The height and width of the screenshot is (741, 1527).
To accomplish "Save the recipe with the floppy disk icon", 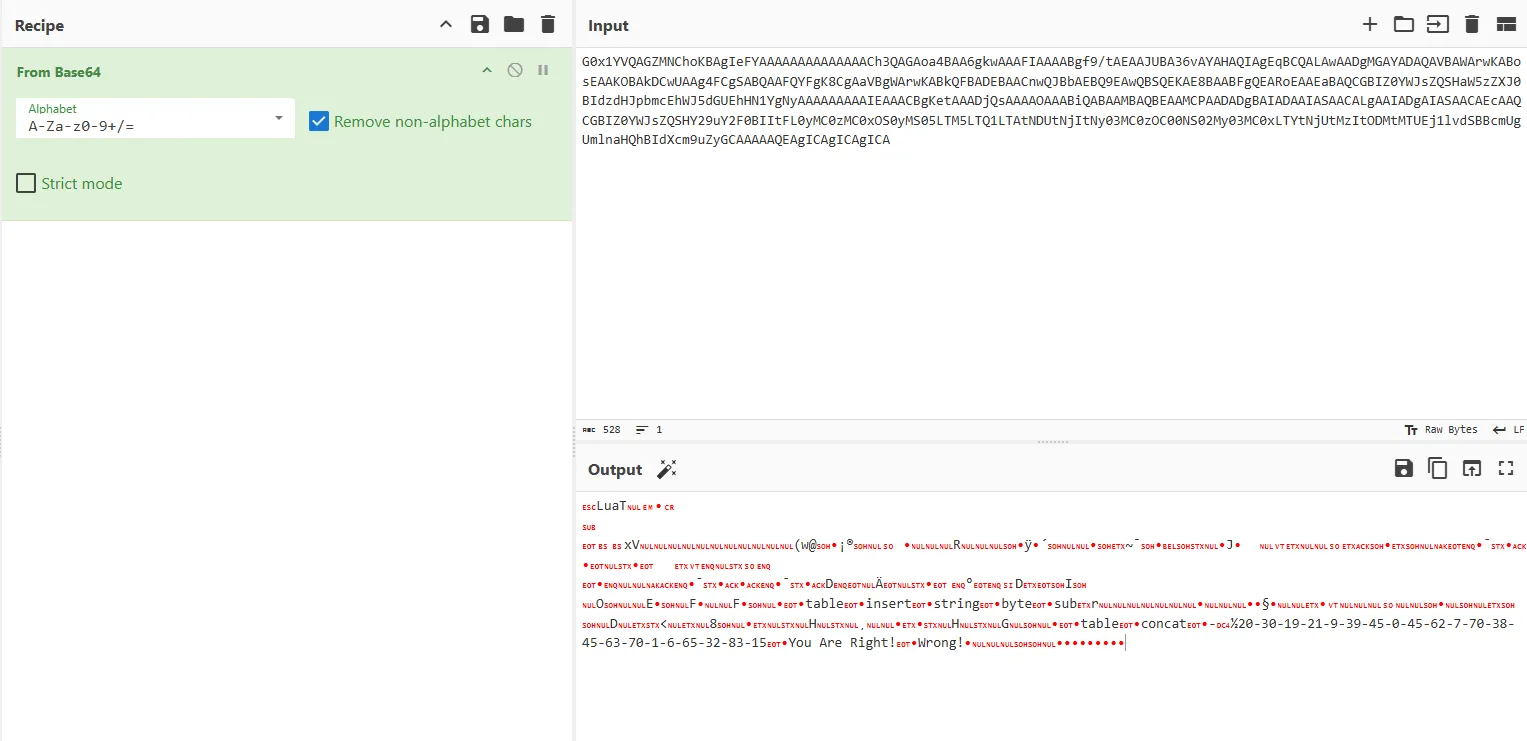I will [x=480, y=25].
